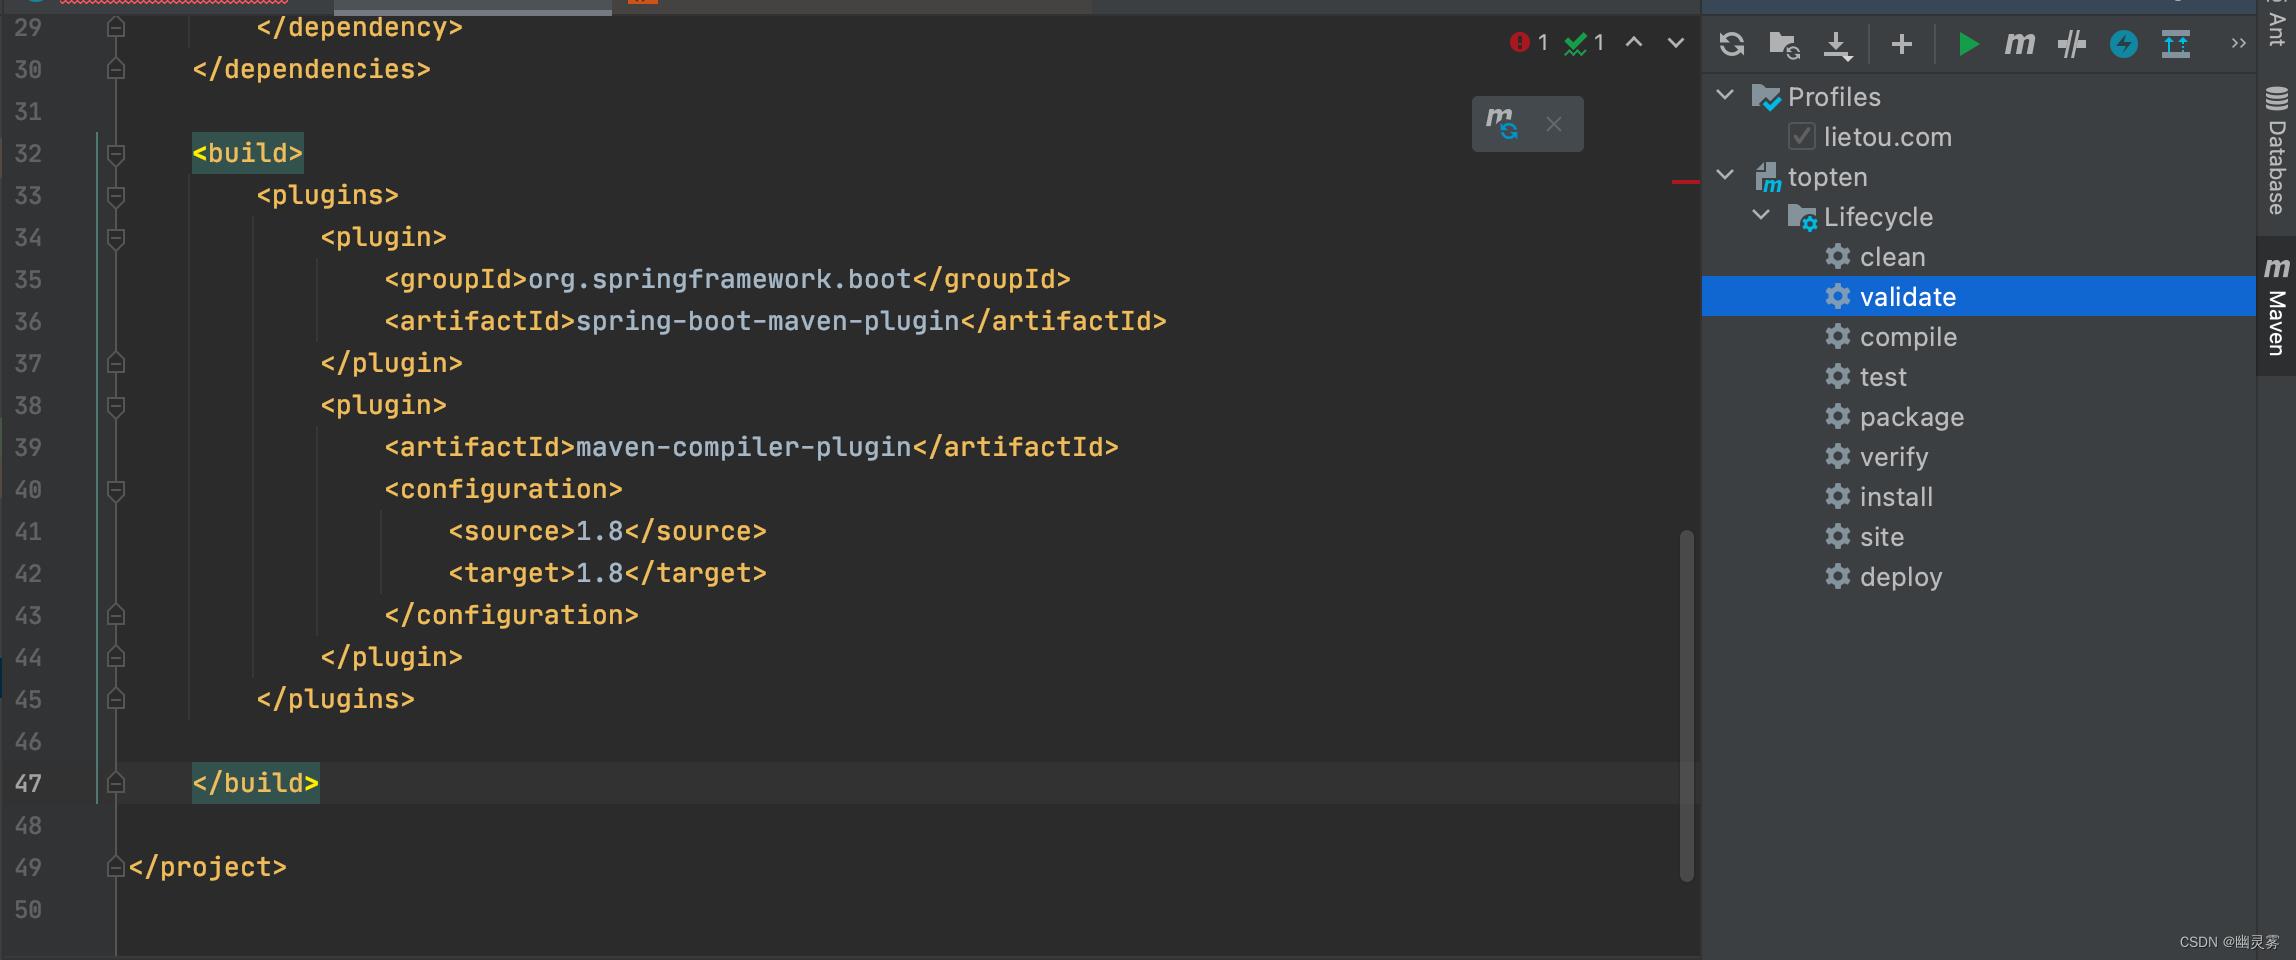The width and height of the screenshot is (2296, 960).
Task: Place cursor on spring-boot-maven-plugin artifactId
Action: [768, 321]
